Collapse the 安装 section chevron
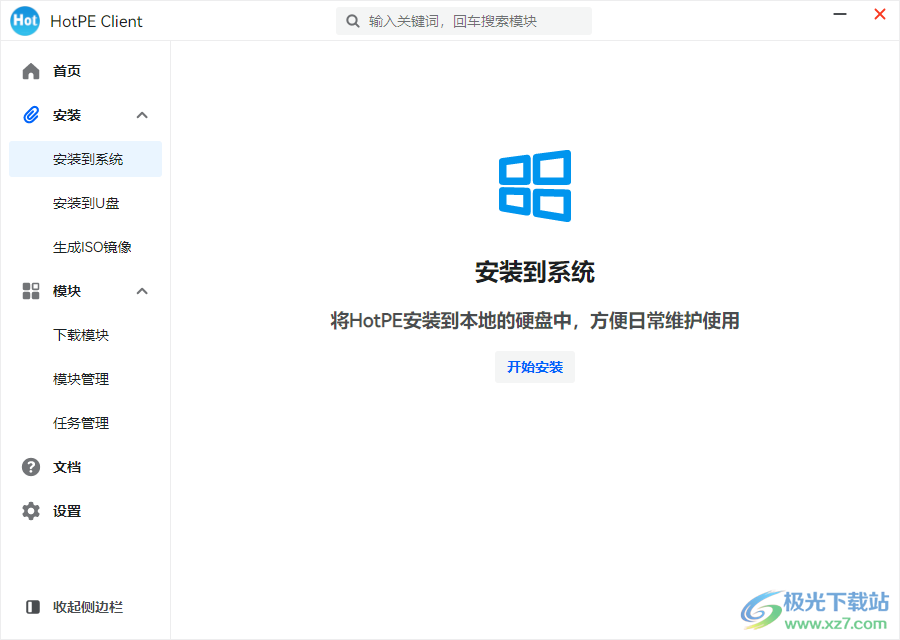The width and height of the screenshot is (900, 640). (x=142, y=115)
